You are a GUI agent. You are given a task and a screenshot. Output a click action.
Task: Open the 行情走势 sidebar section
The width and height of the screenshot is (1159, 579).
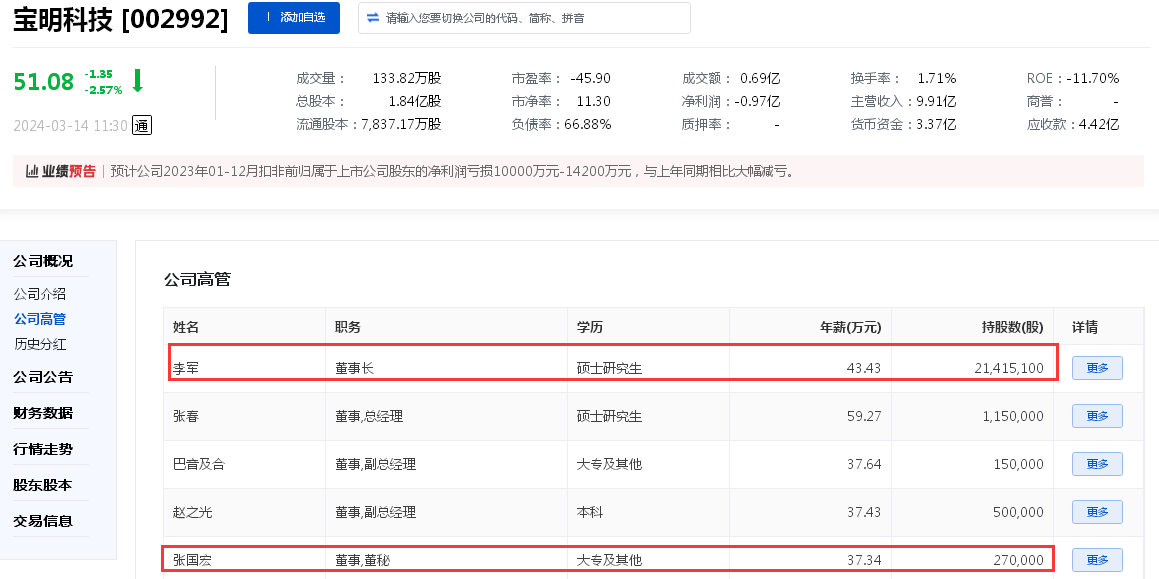tap(43, 450)
